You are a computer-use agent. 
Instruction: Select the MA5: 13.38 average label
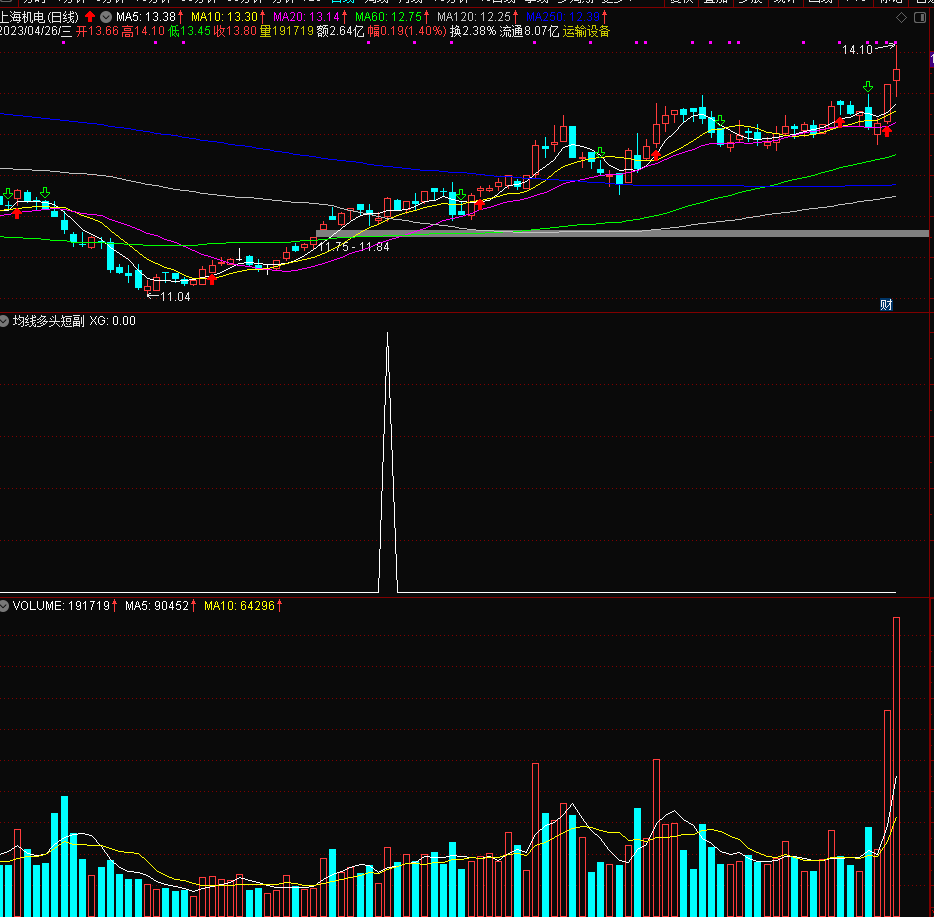pos(146,17)
